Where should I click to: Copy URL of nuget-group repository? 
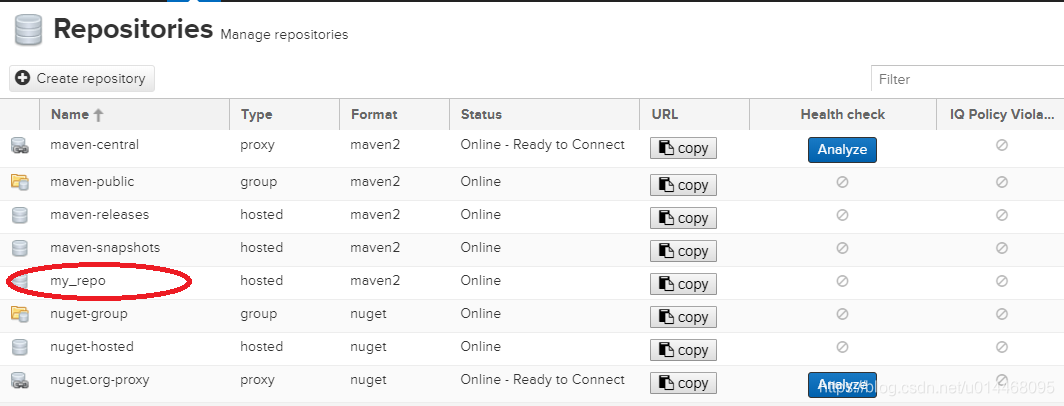(x=683, y=317)
